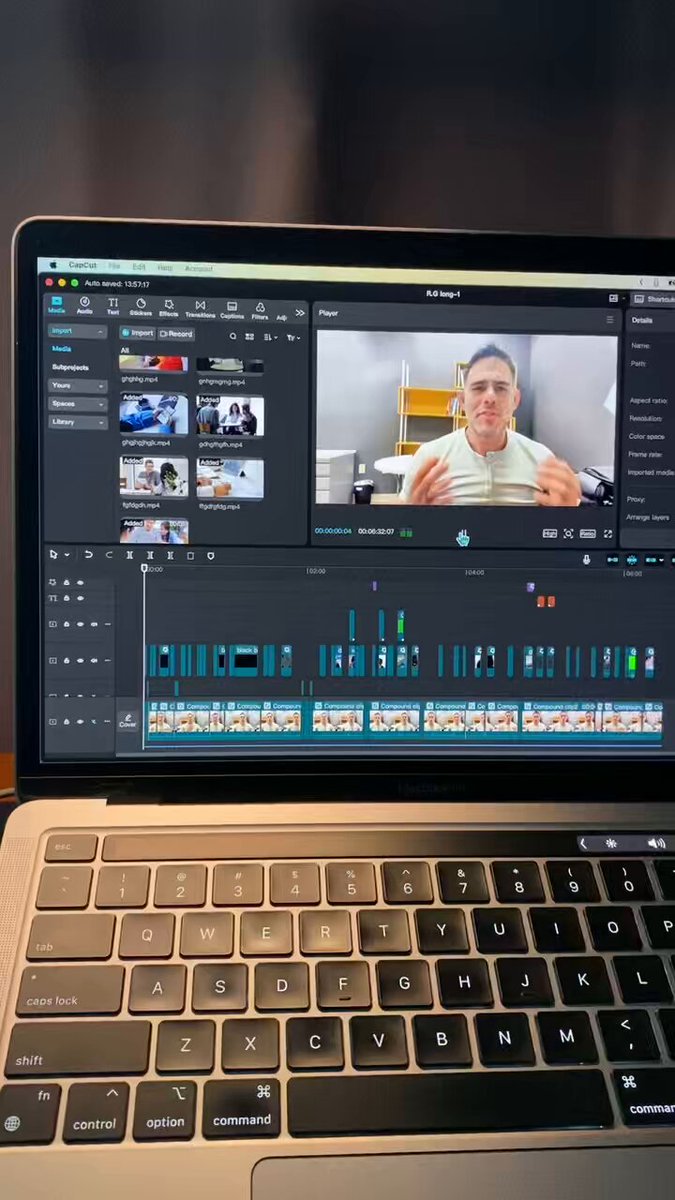The height and width of the screenshot is (1200, 675).
Task: Expand the Spaces section
Action: 78,404
